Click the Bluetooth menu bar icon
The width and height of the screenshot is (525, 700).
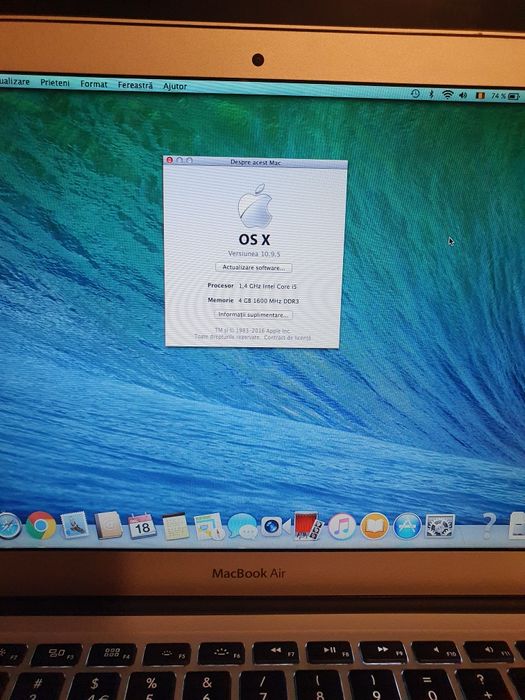coord(431,94)
